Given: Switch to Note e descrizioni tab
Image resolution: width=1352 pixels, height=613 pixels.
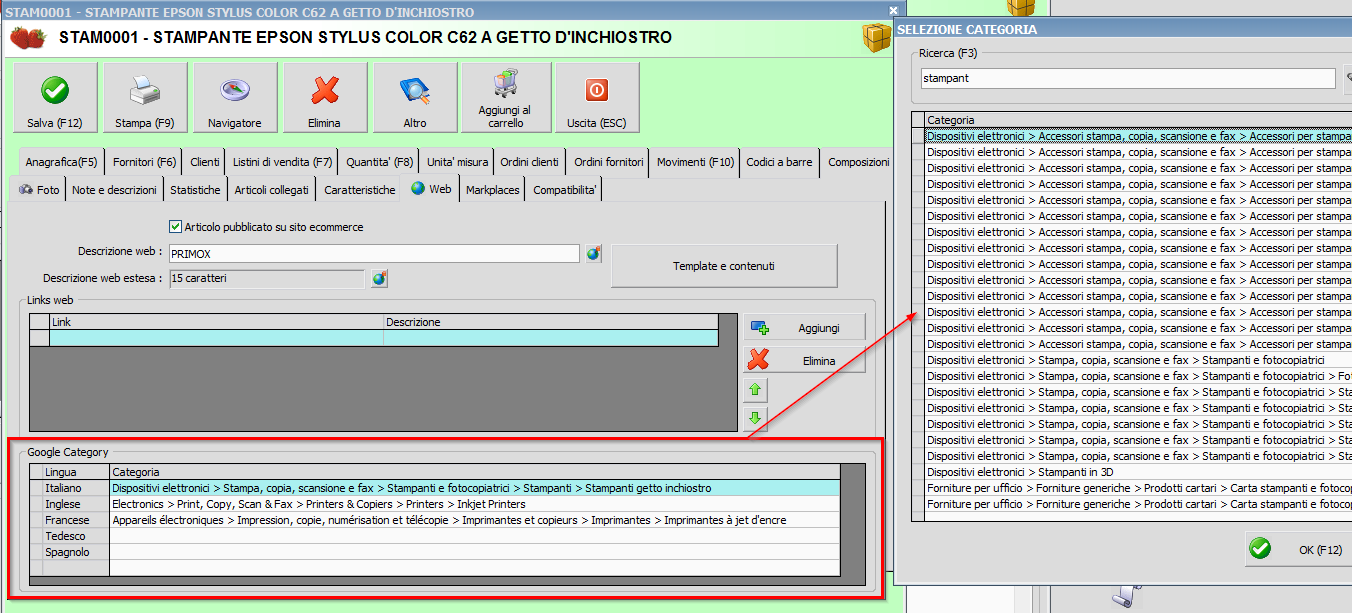Looking at the screenshot, I should pos(114,189).
